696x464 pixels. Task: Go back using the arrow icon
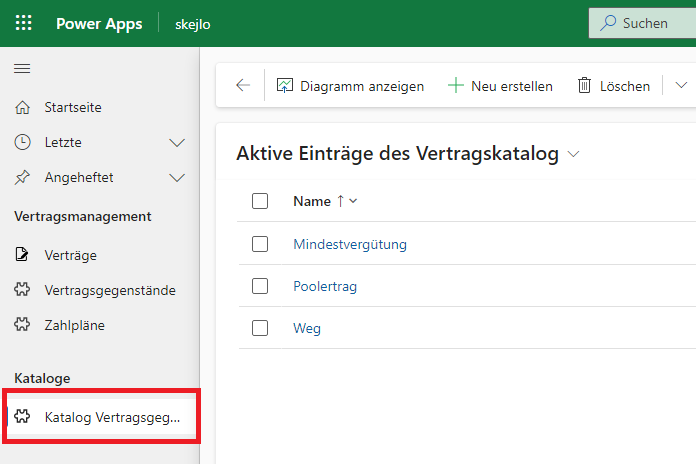tap(243, 86)
